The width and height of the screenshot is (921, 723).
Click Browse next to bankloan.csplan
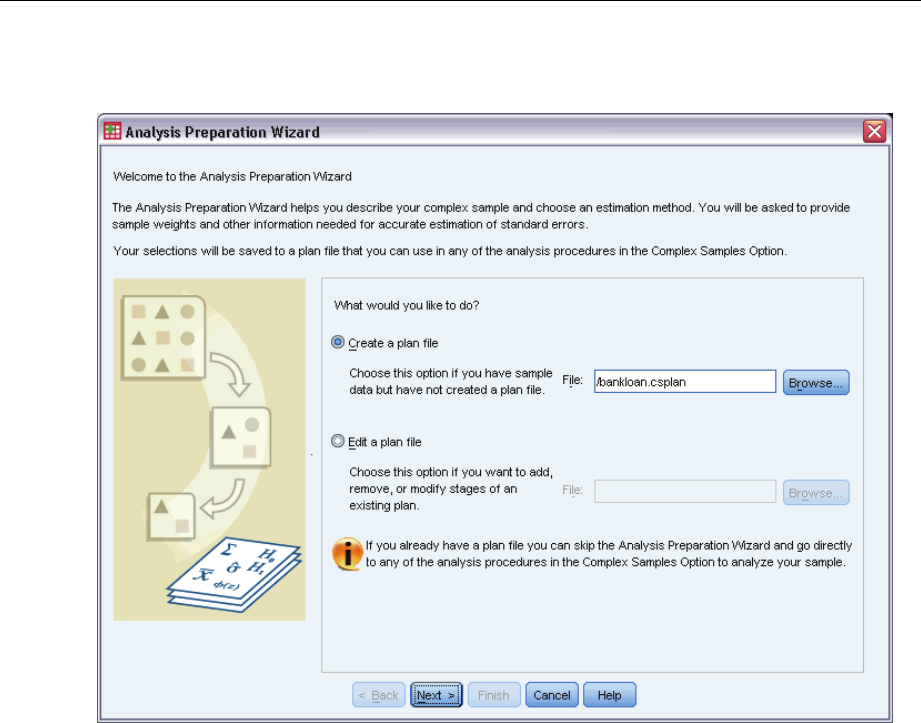click(816, 382)
